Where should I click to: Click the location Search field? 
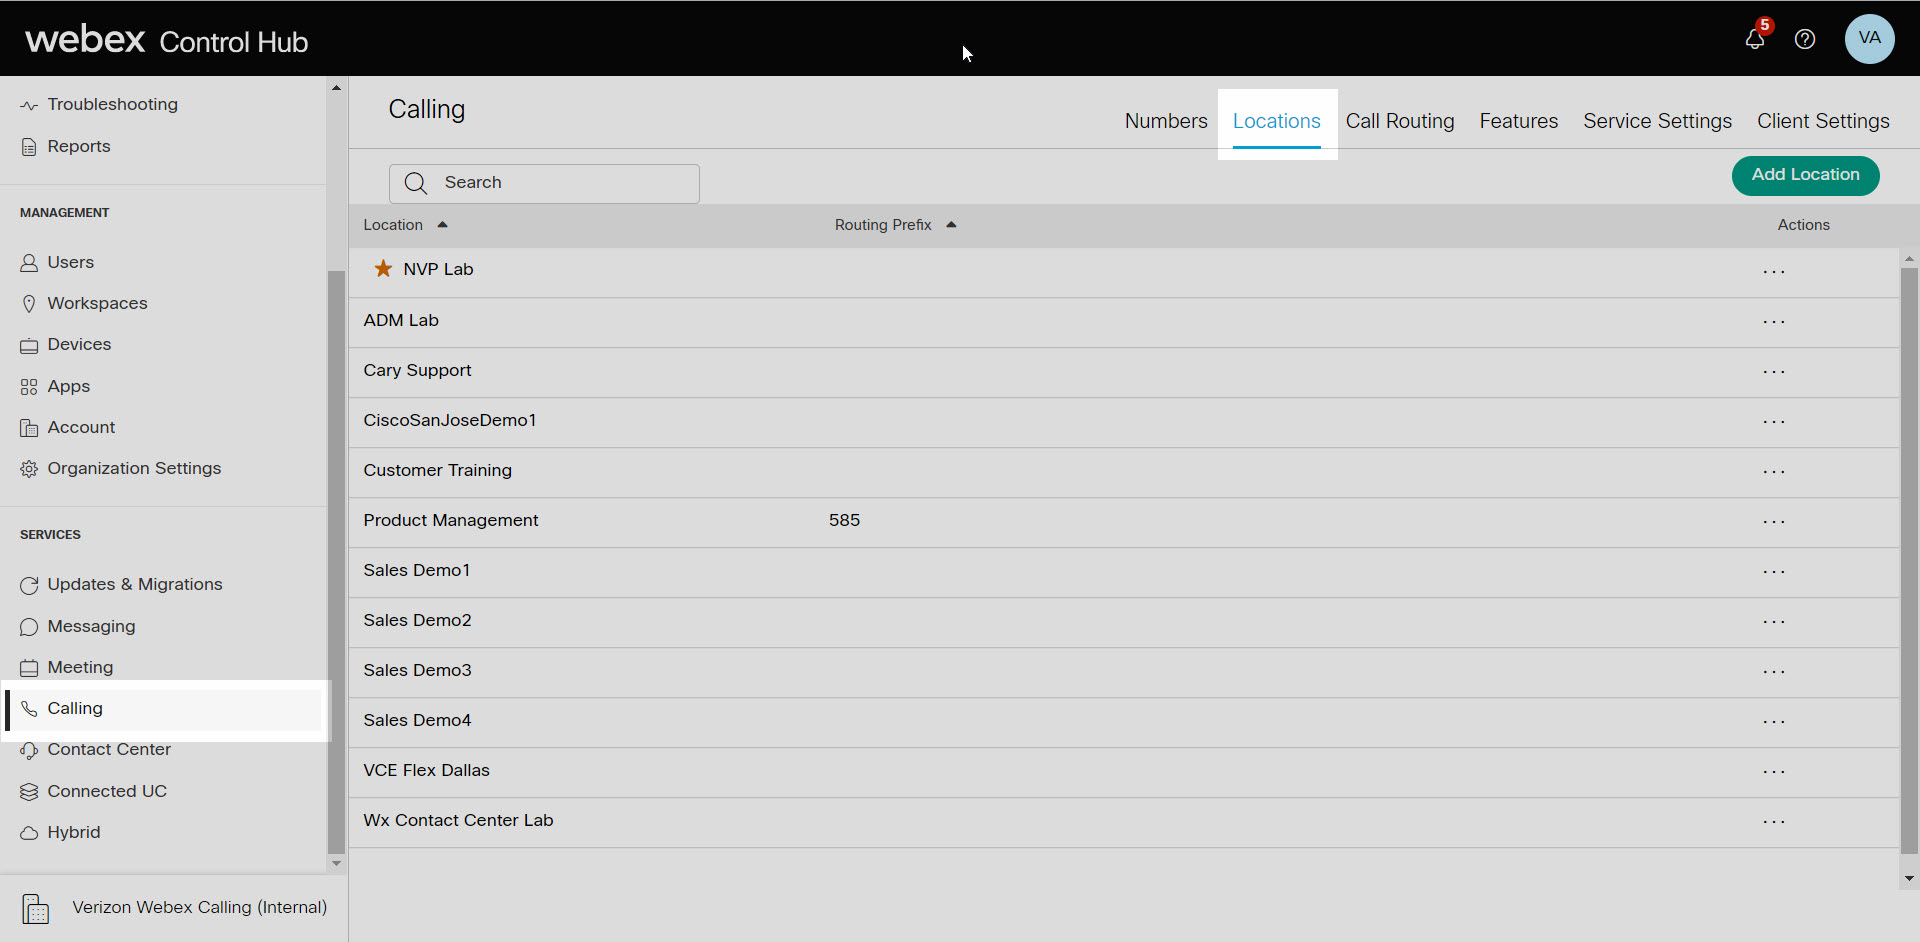[x=560, y=183]
